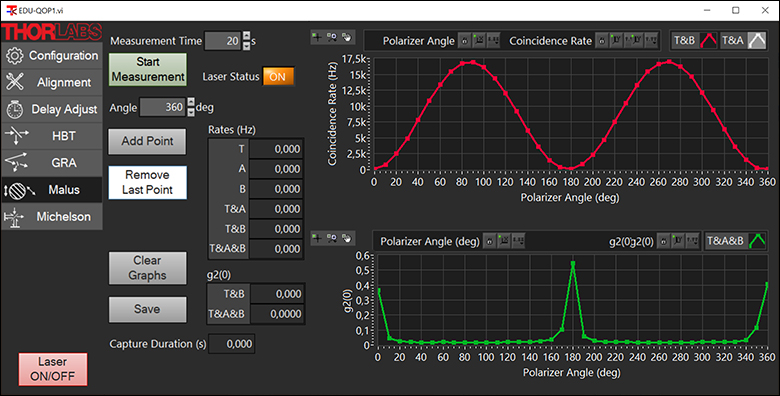Click Start Measurement button
Screen dimensions: 780x396
coord(148,70)
